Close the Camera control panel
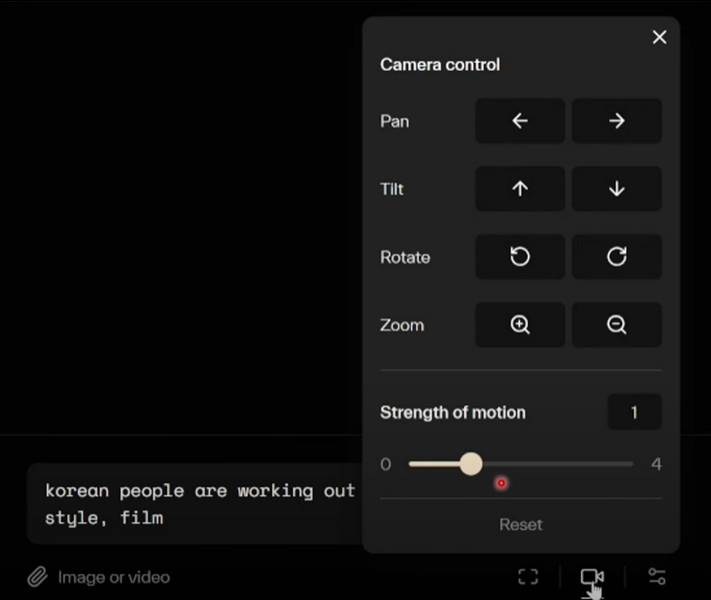Viewport: 711px width, 600px height. (x=659, y=37)
